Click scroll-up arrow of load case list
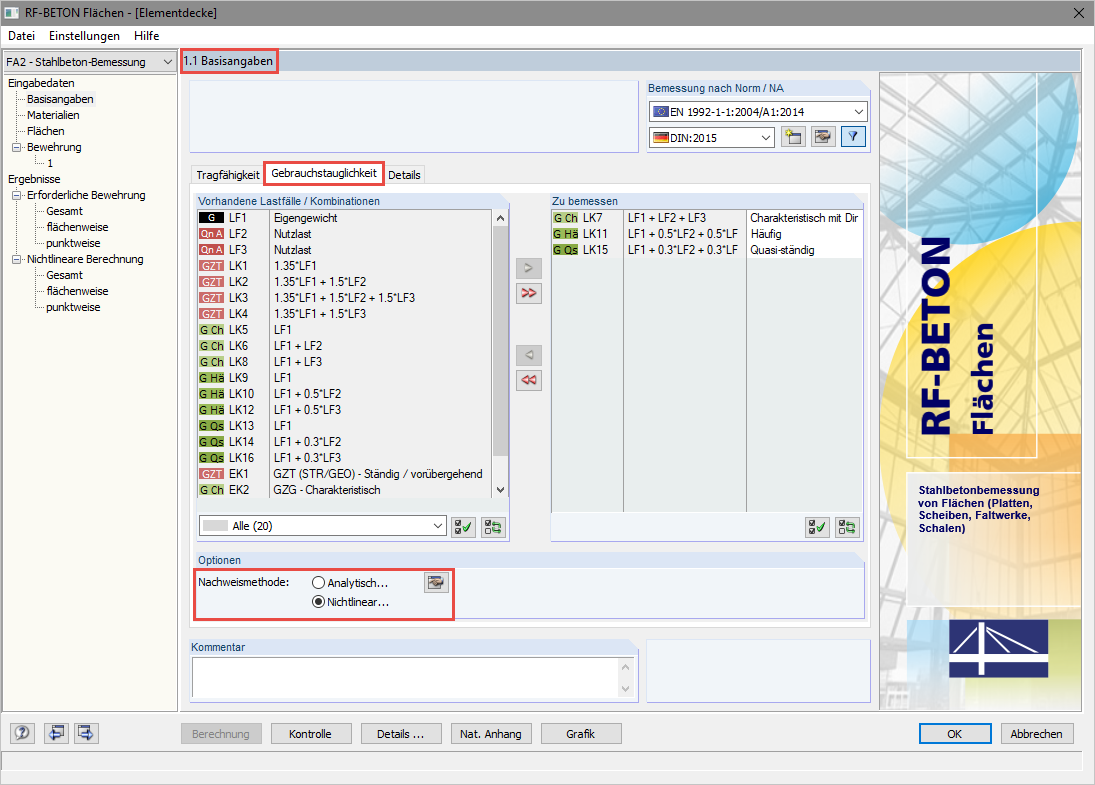This screenshot has height=785, width=1095. click(x=500, y=219)
